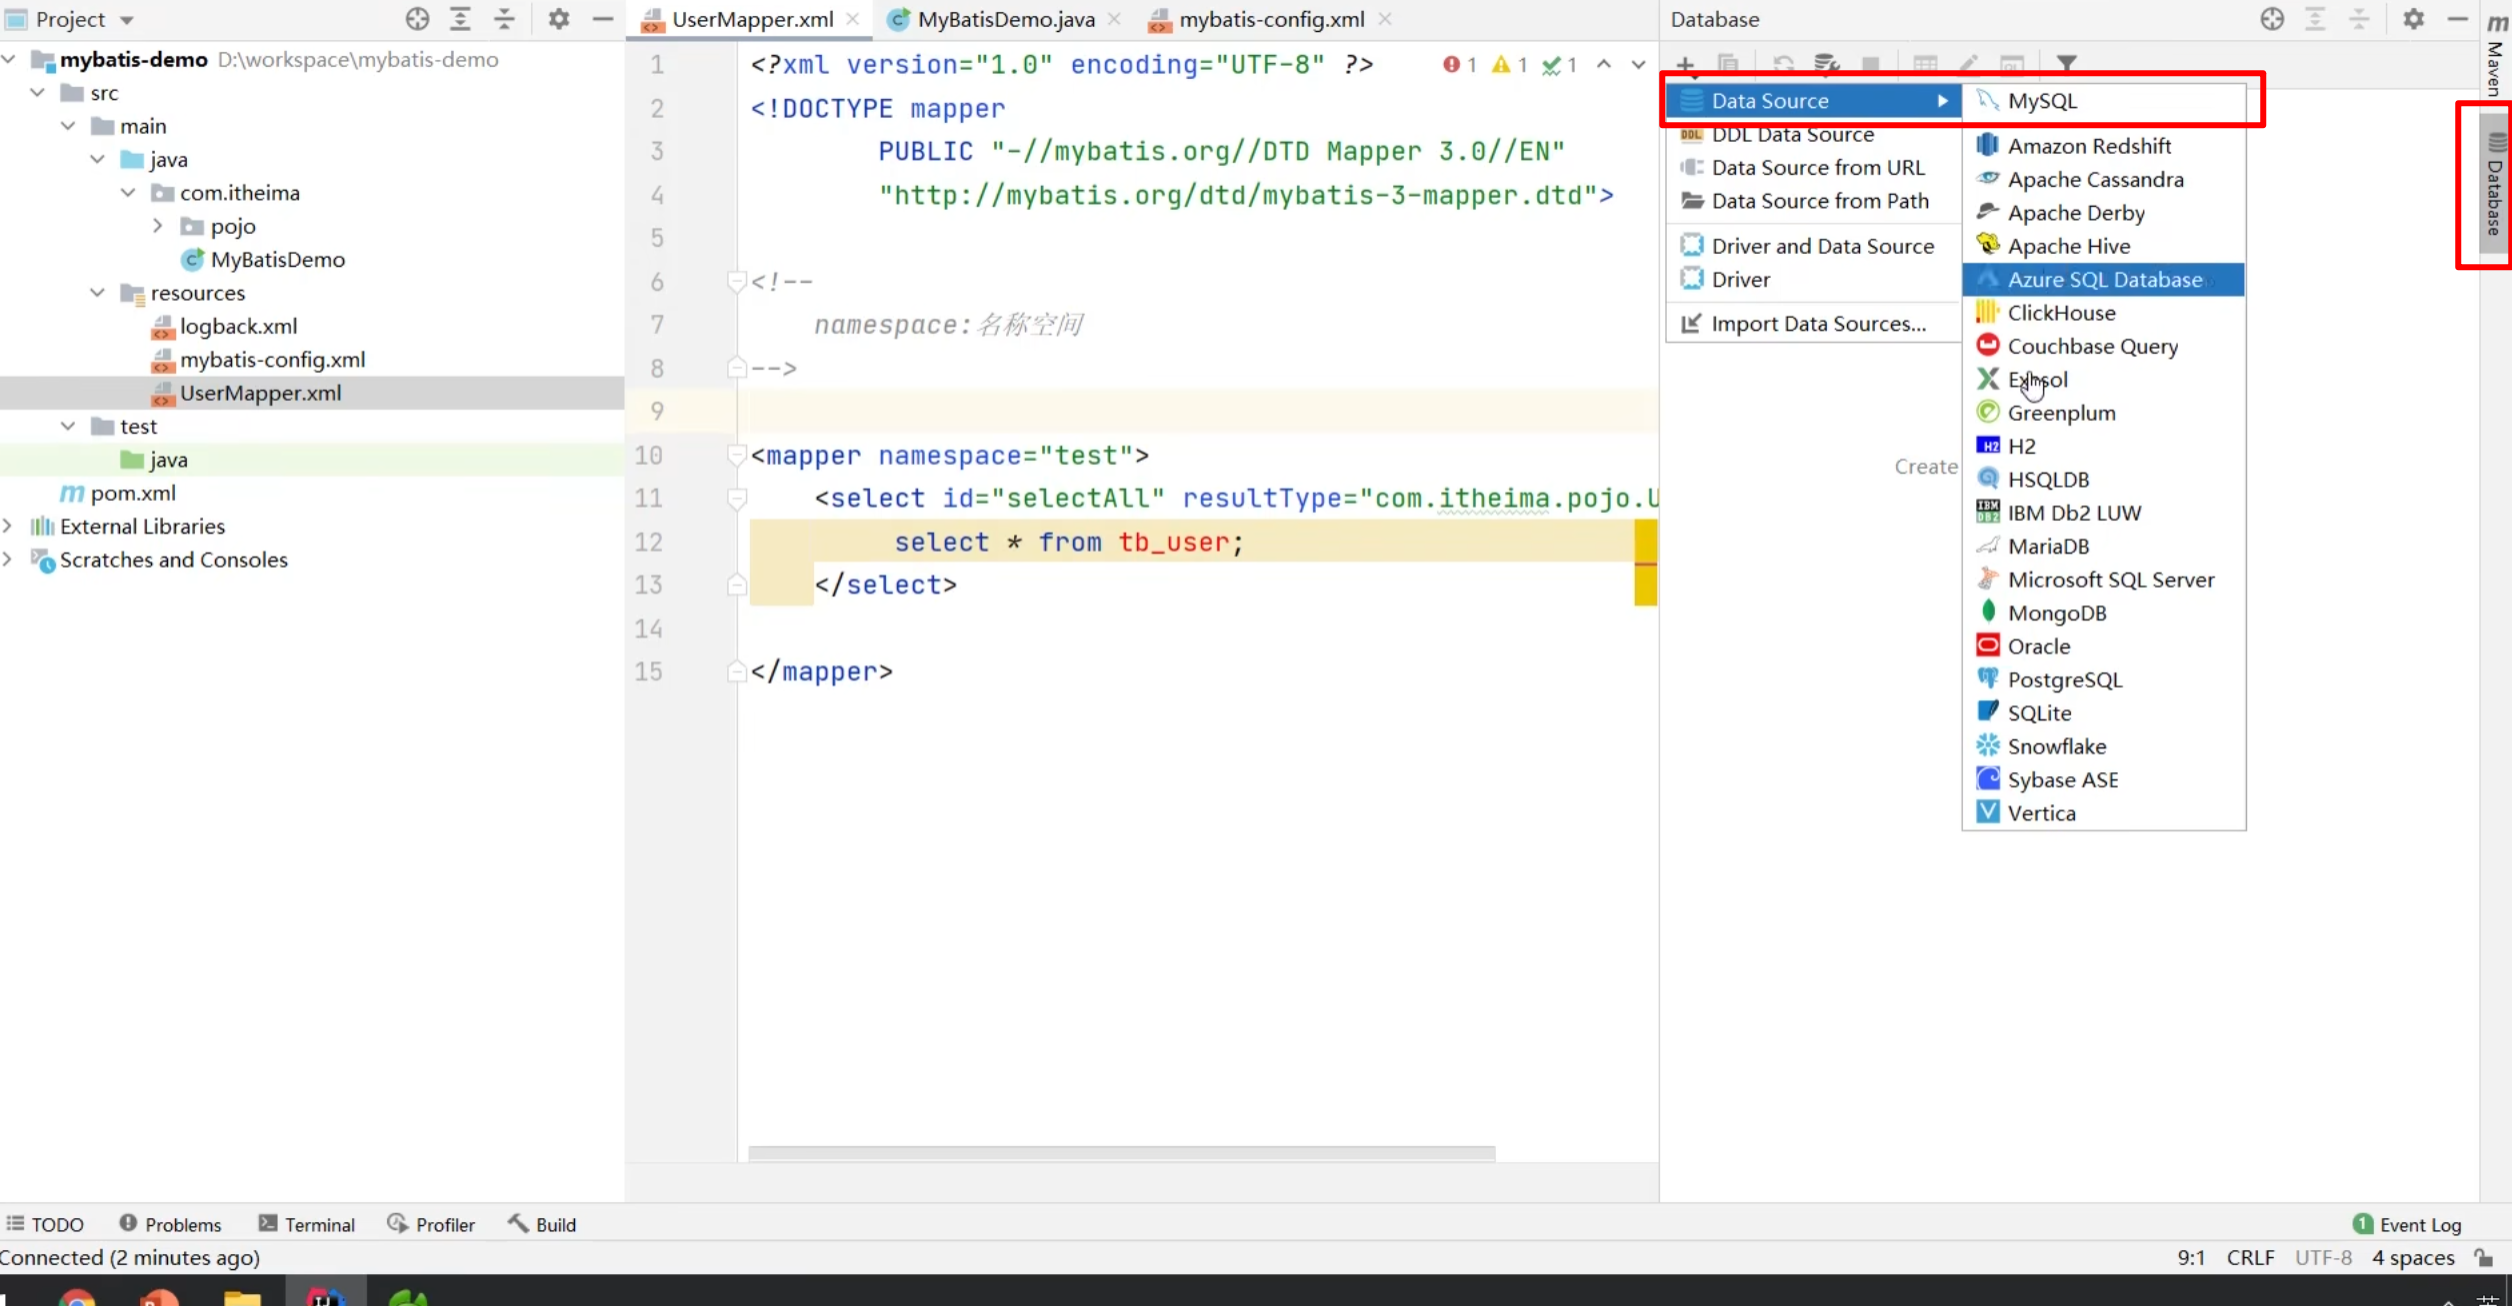The width and height of the screenshot is (2512, 1306).
Task: Open Project panel settings gear
Action: click(x=559, y=19)
